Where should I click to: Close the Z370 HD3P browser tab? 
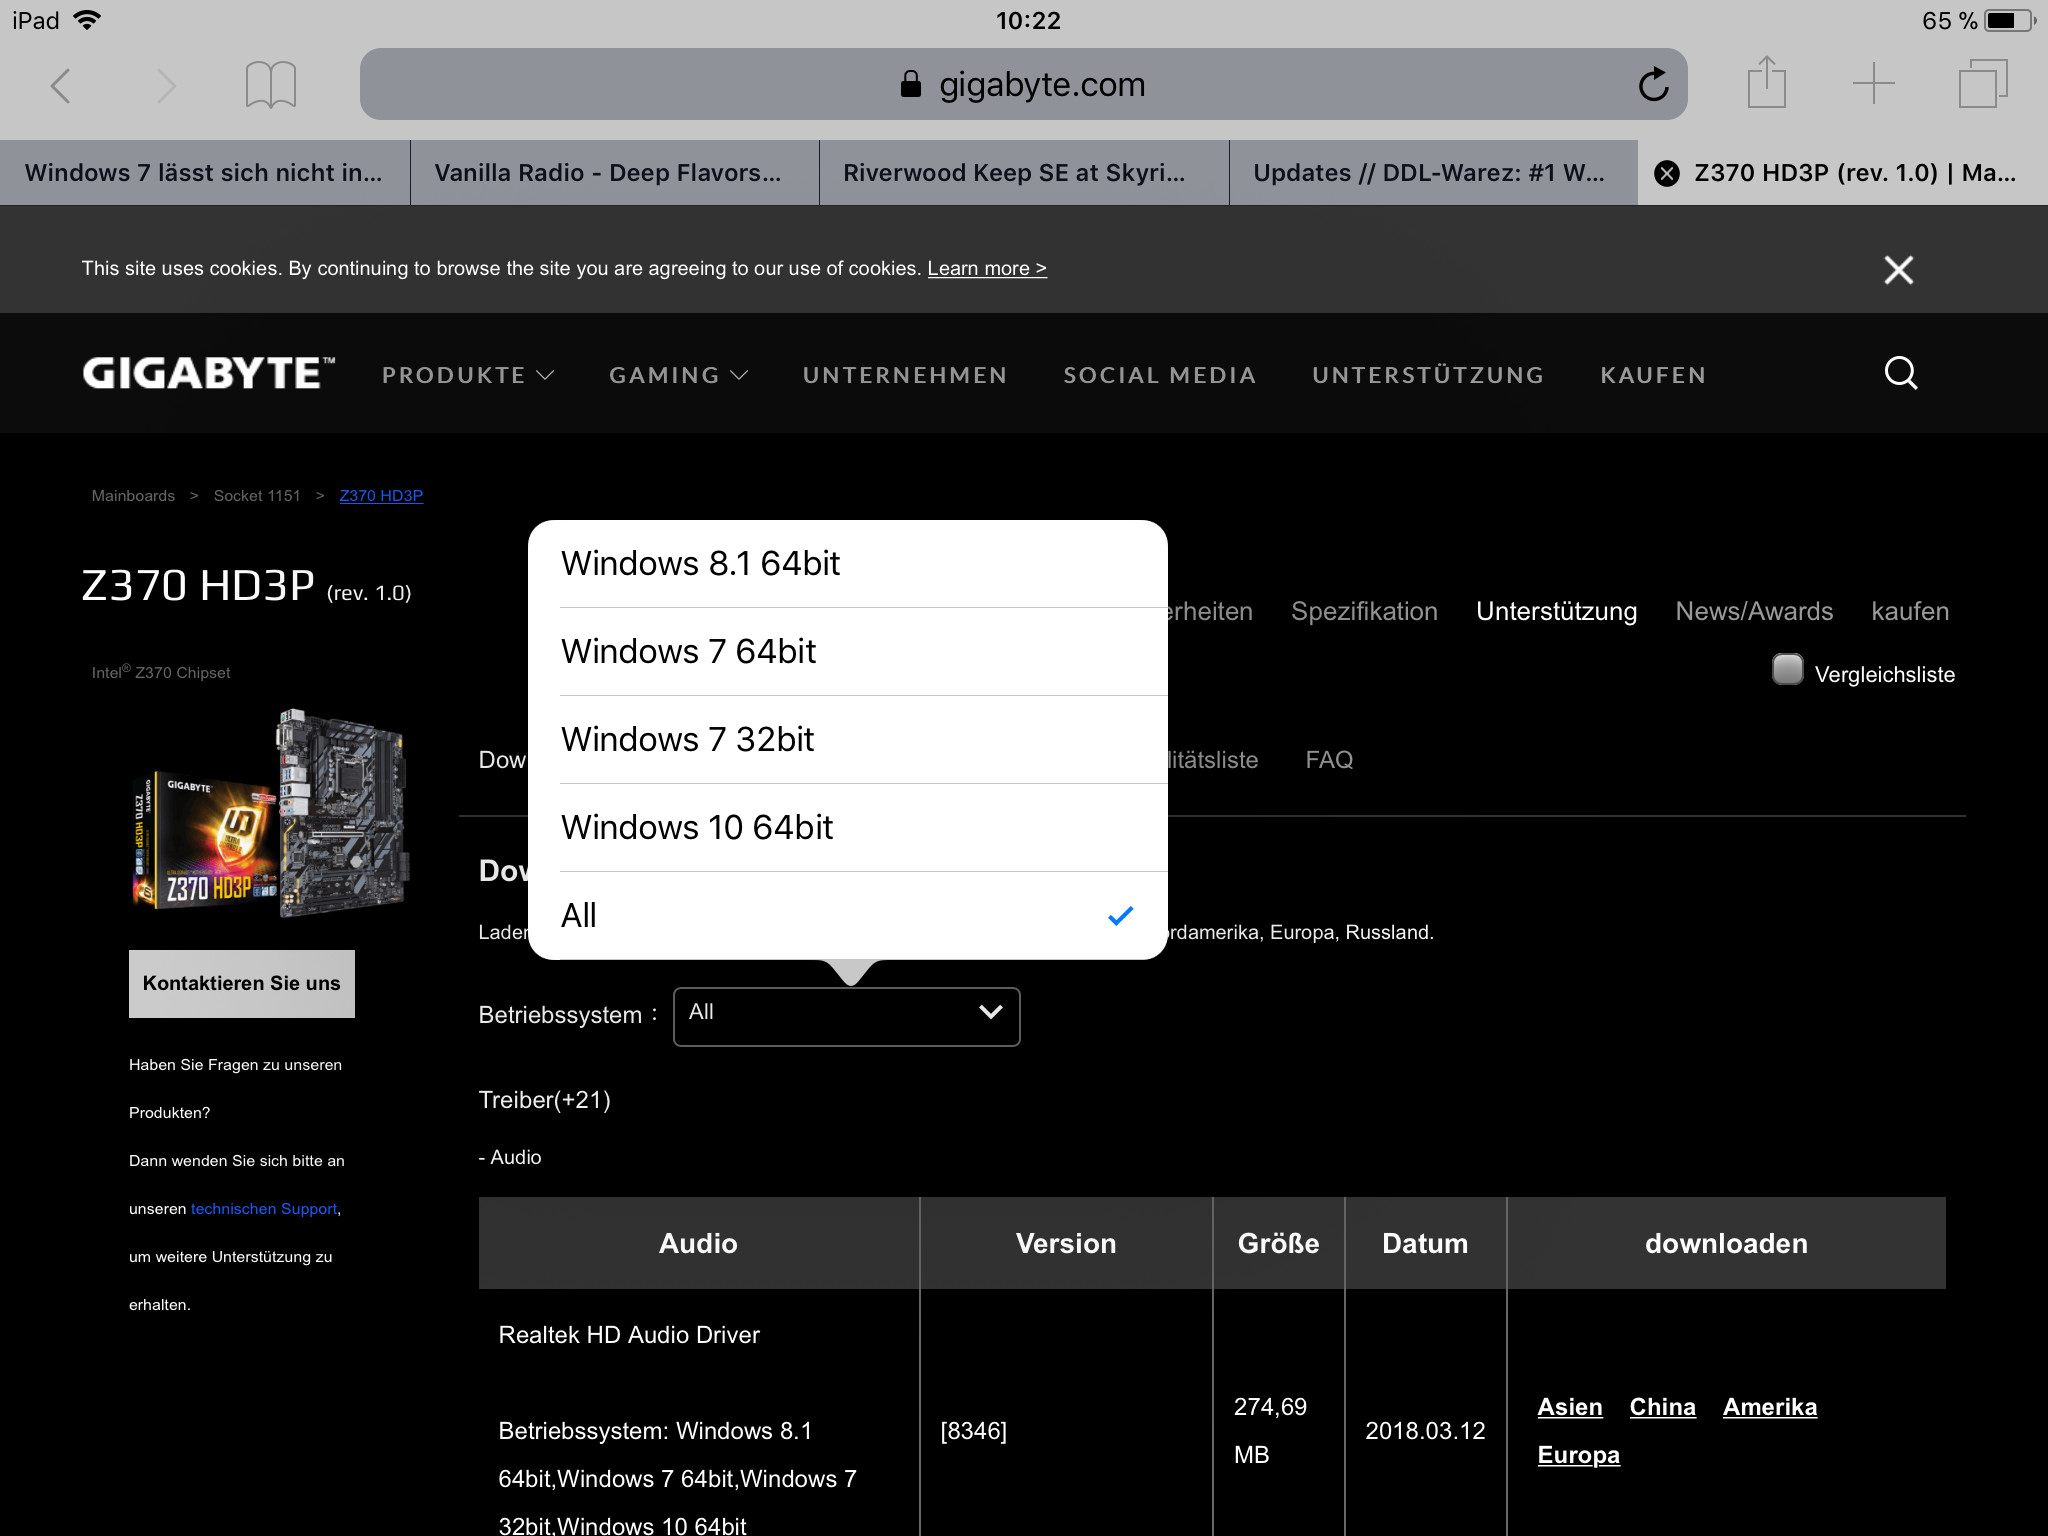tap(1666, 174)
